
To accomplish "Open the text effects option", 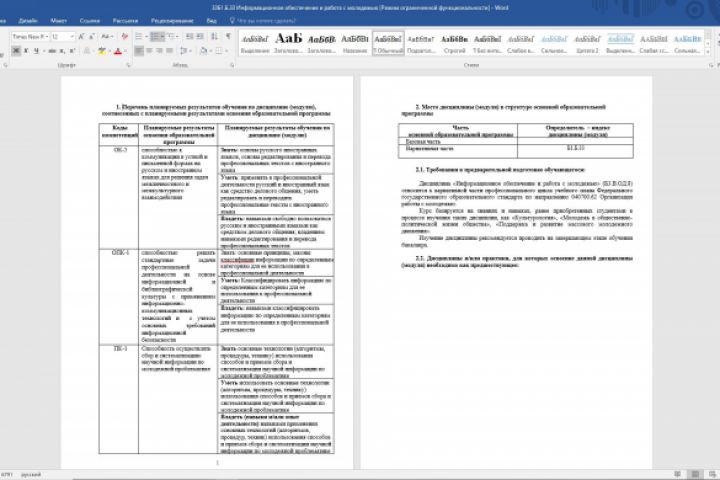I will pos(87,51).
